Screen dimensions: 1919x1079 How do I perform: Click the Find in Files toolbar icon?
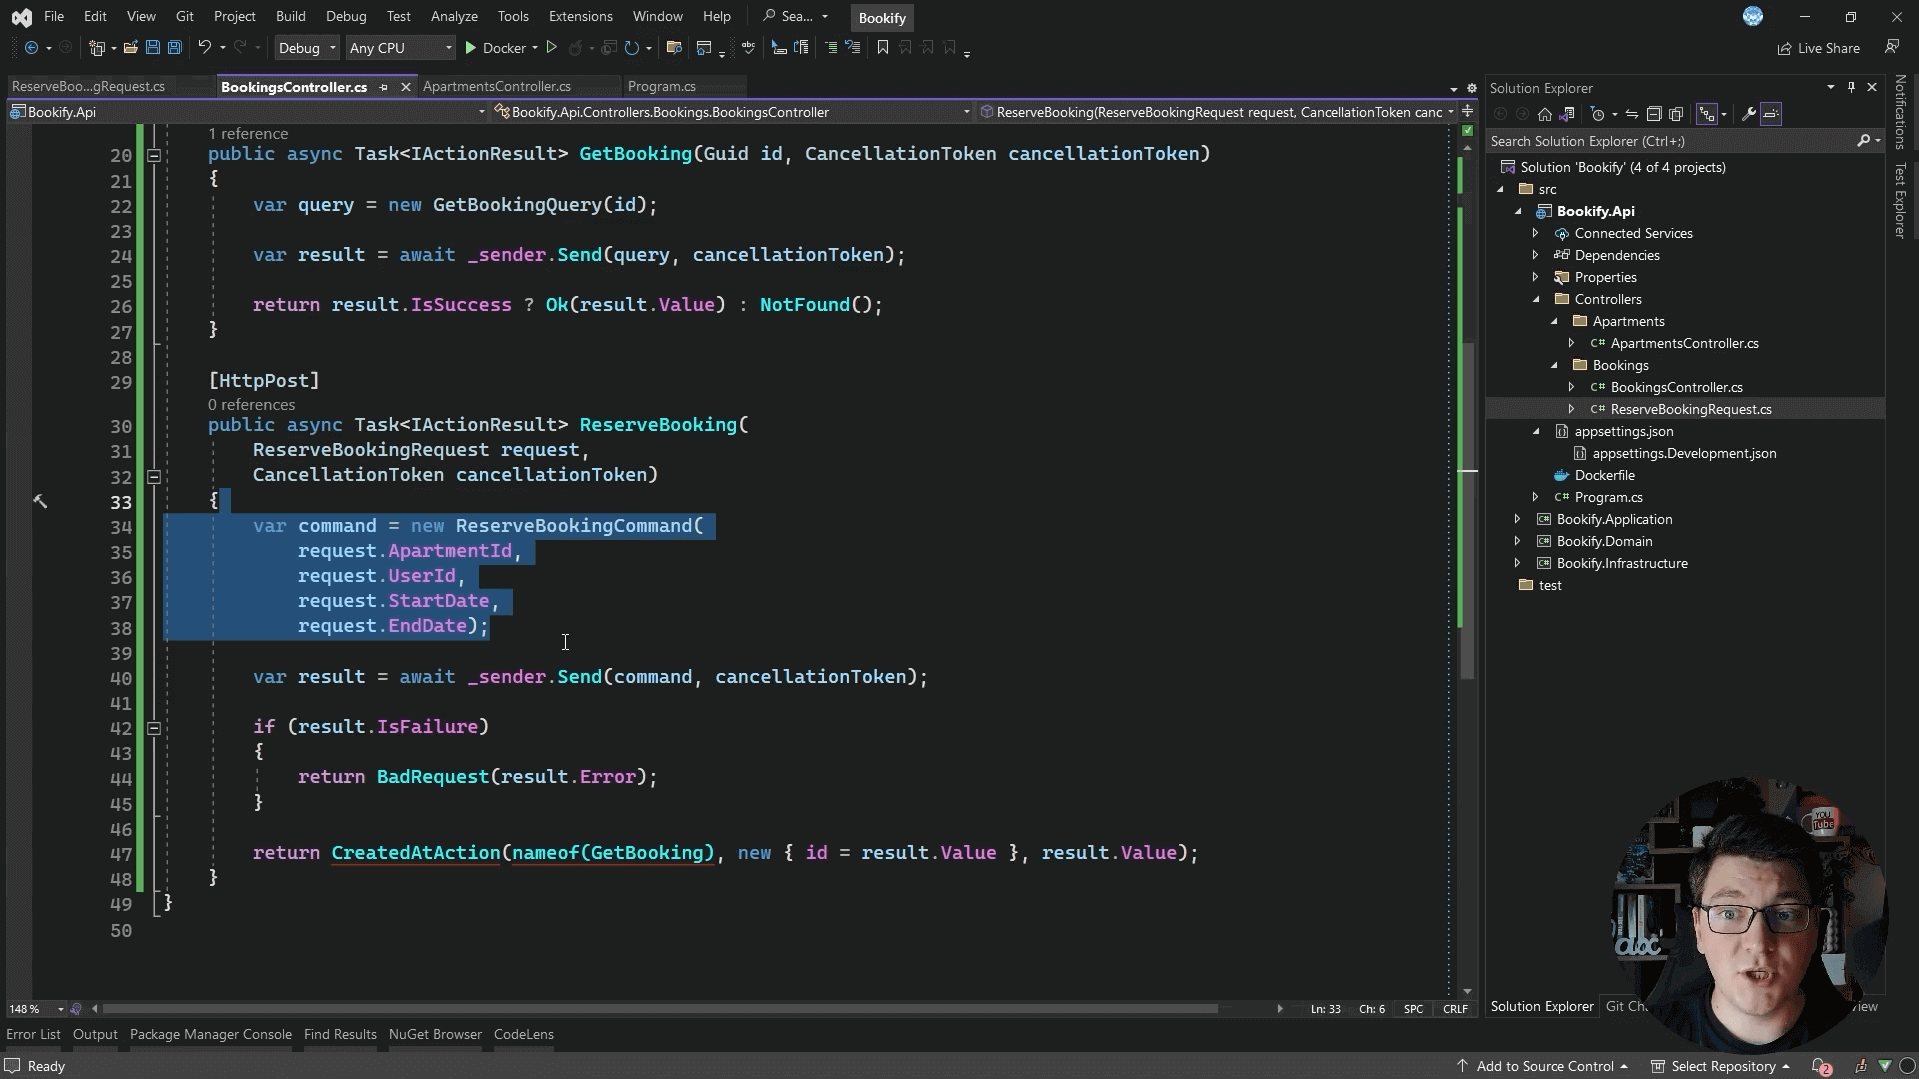tap(674, 48)
